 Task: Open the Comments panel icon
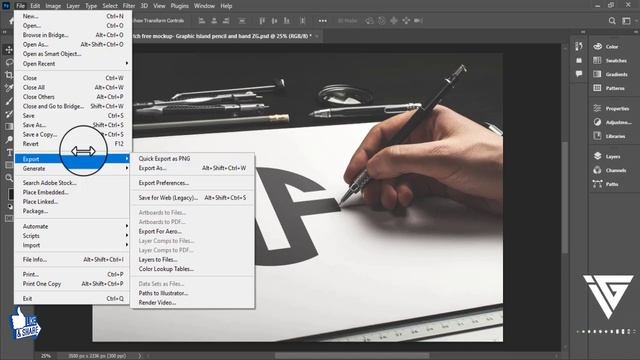click(x=579, y=74)
